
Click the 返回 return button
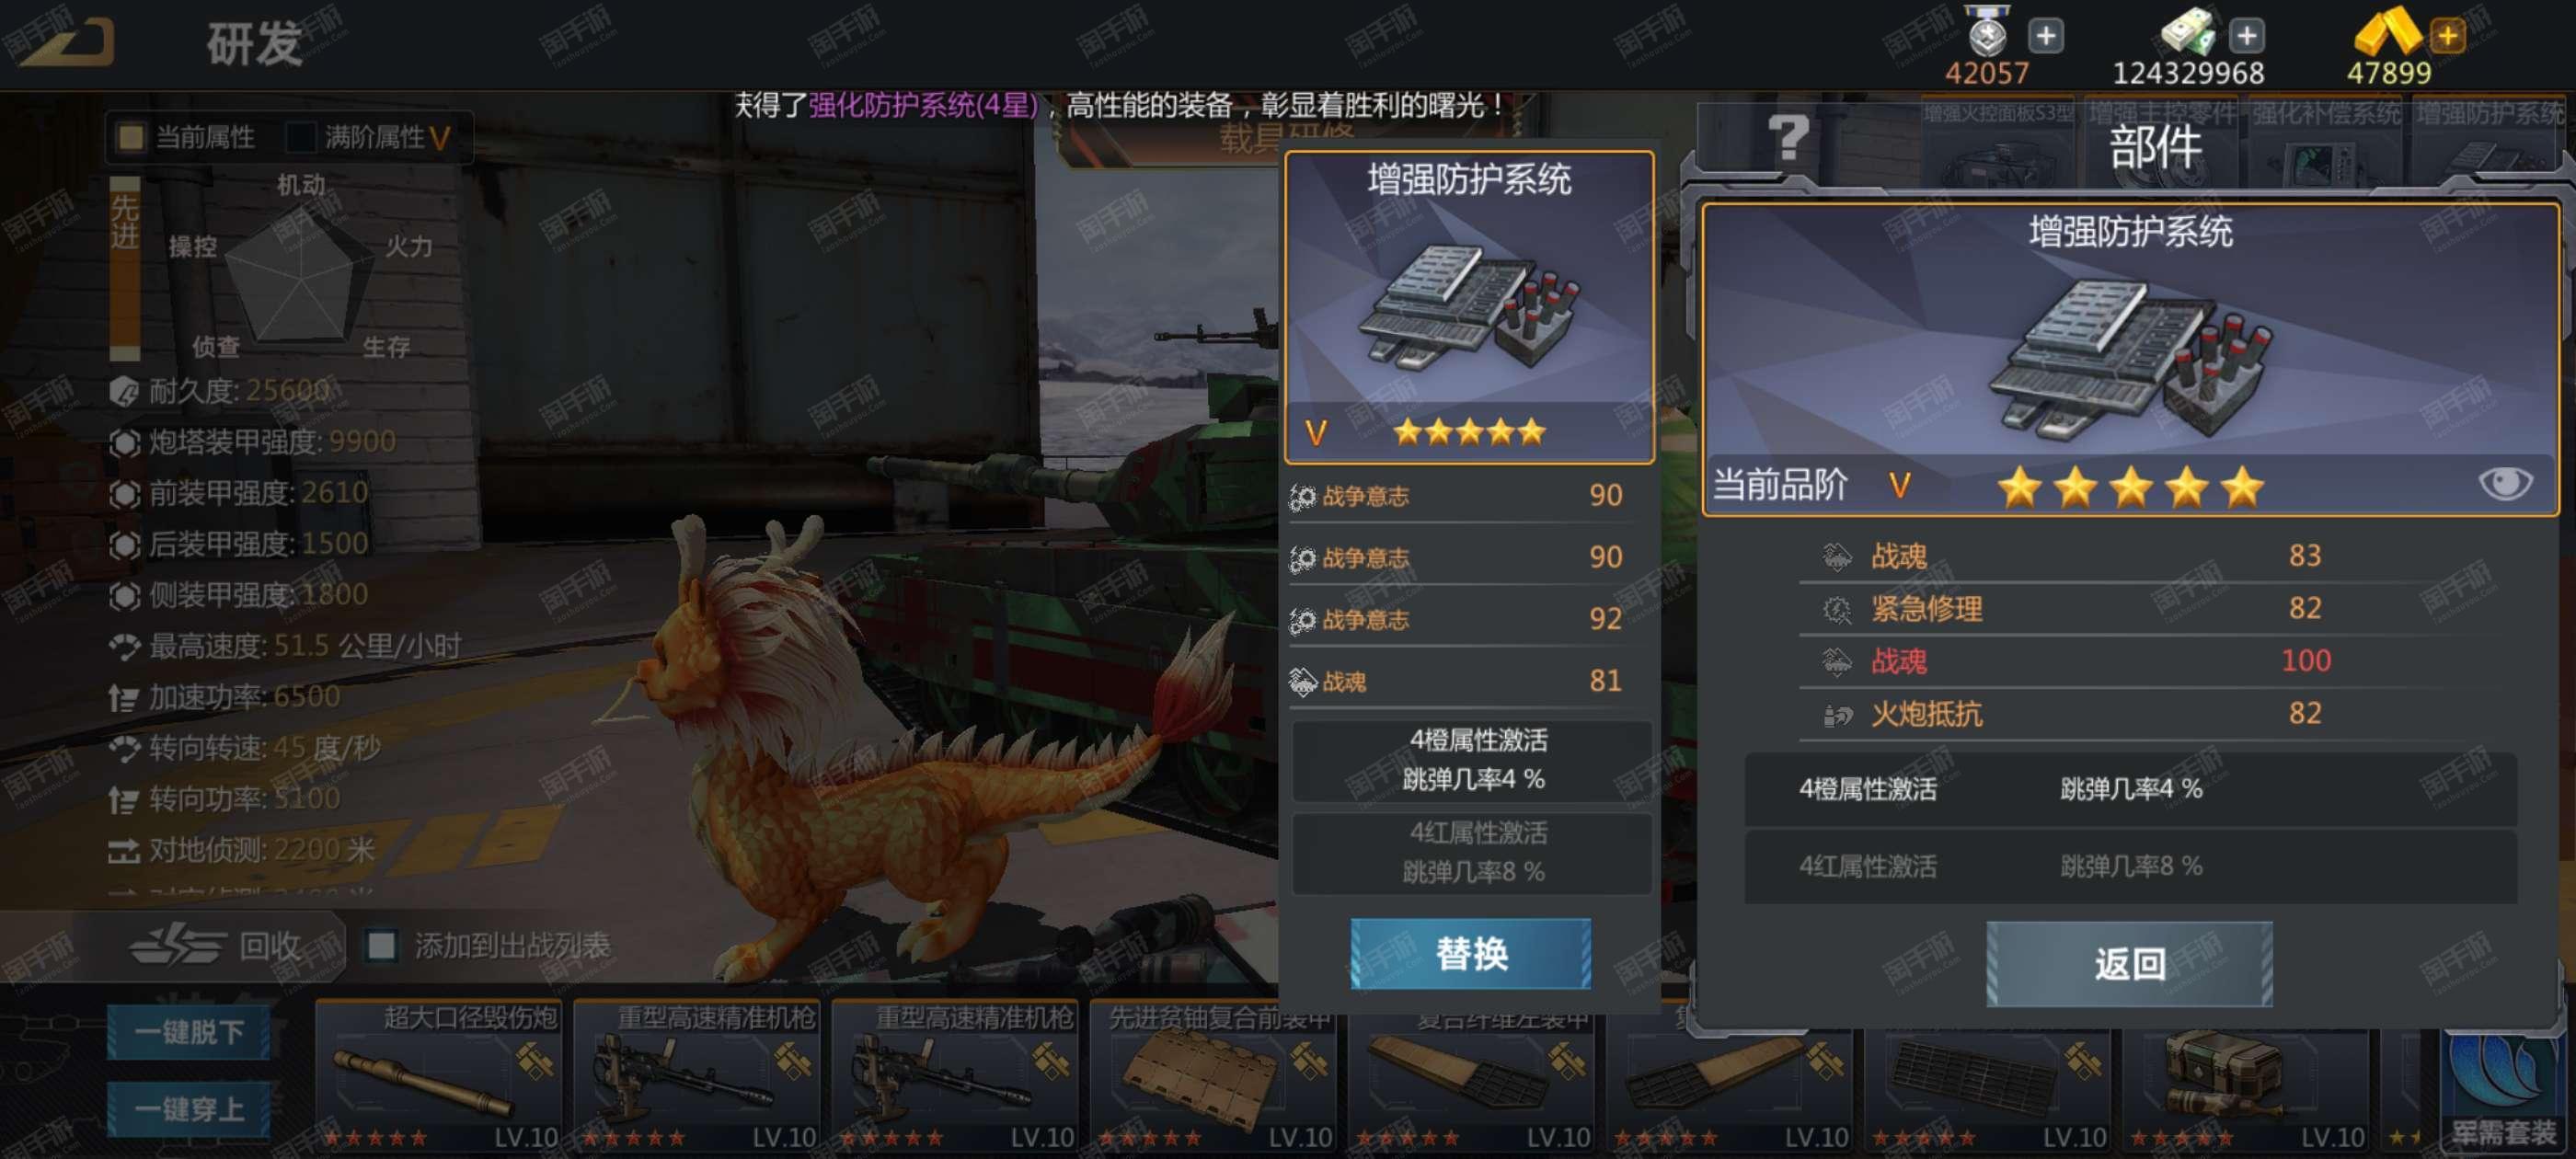[x=2129, y=963]
